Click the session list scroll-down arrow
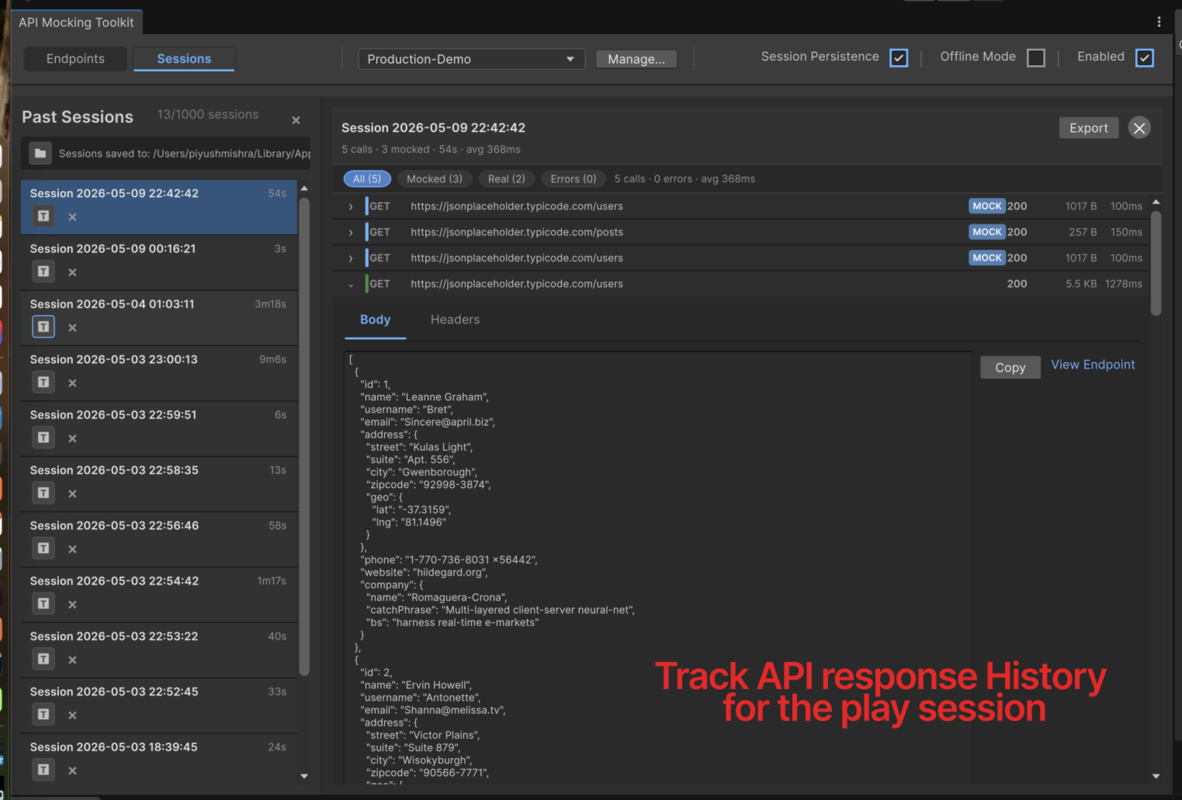1182x800 pixels. 305,776
